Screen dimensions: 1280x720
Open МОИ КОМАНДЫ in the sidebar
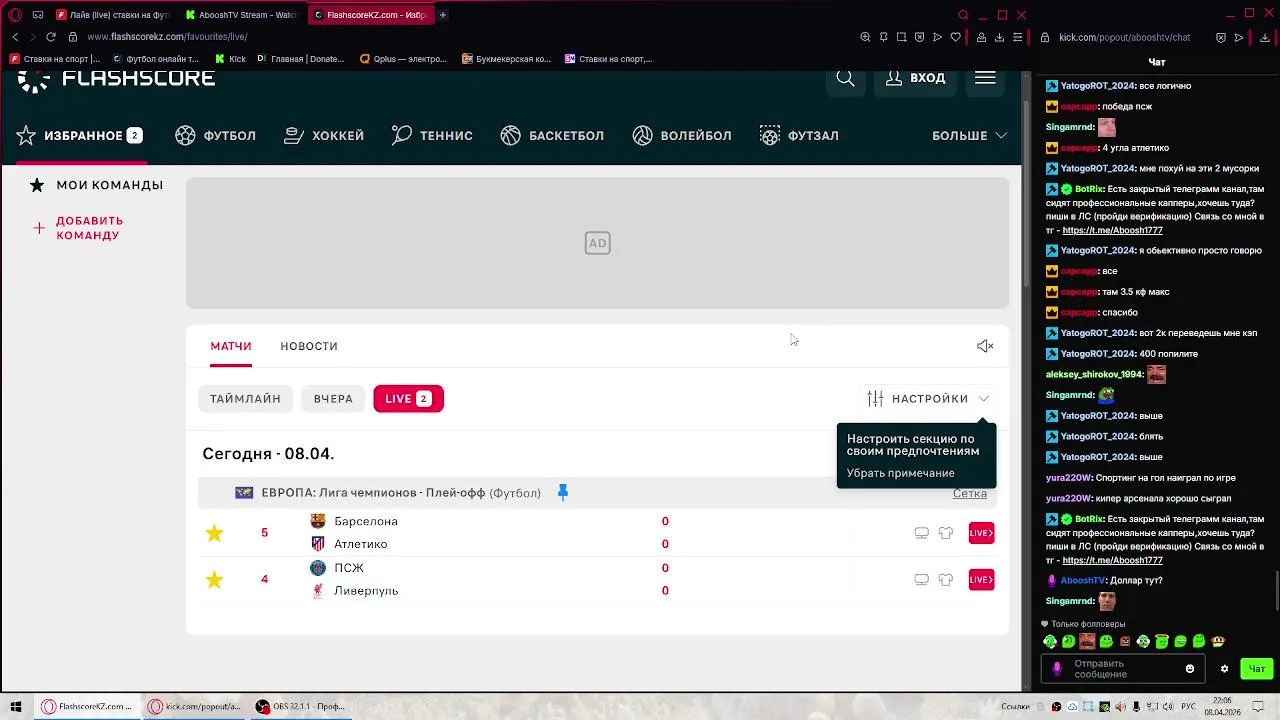pyautogui.click(x=96, y=185)
